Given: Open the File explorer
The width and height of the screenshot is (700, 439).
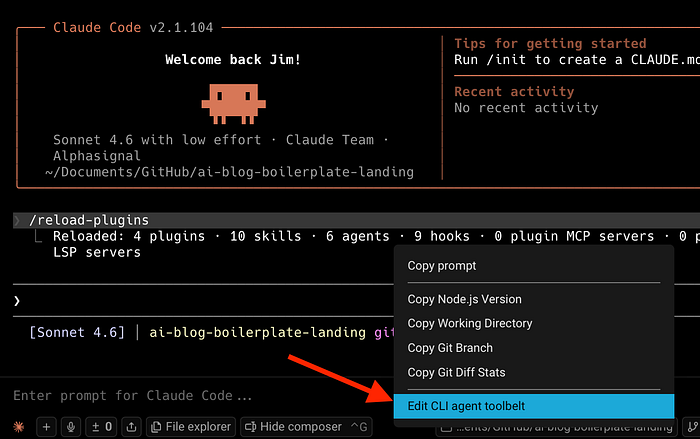Looking at the screenshot, I should point(191,427).
